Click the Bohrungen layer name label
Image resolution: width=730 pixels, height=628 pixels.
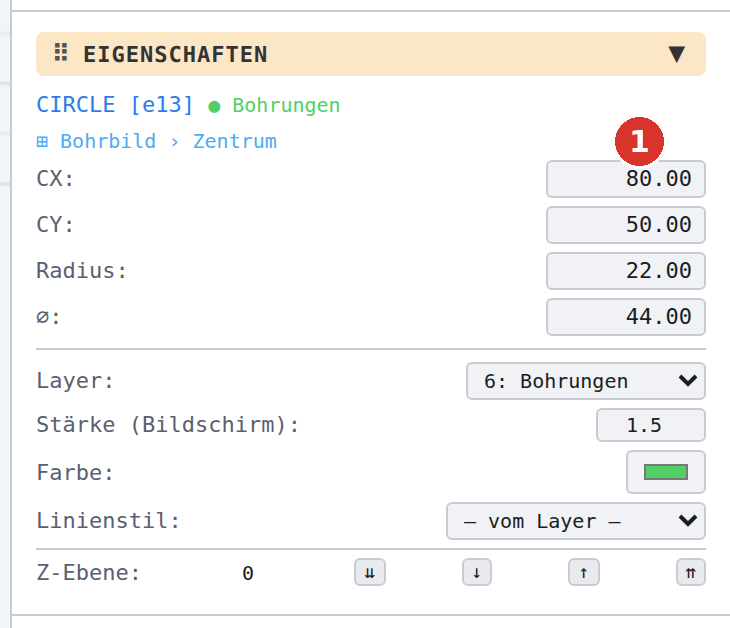[x=286, y=105]
